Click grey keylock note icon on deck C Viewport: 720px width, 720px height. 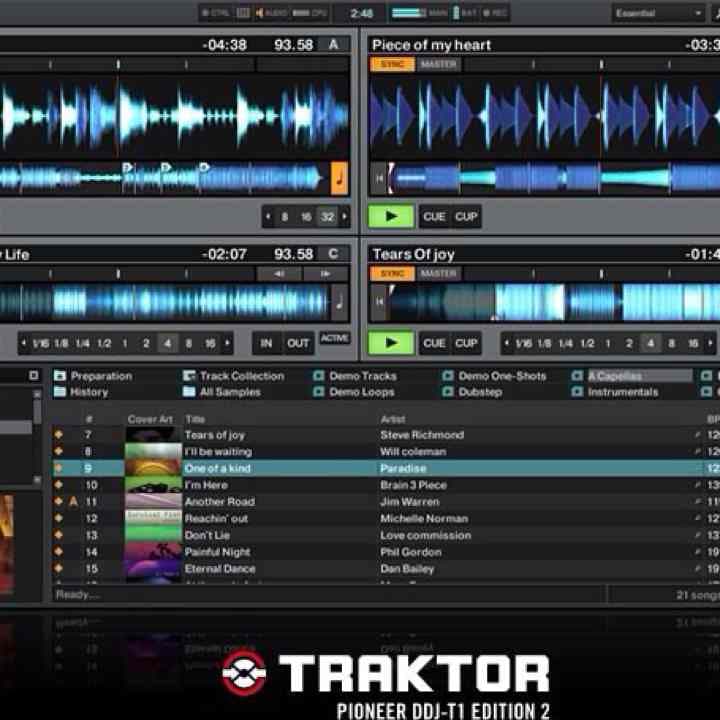click(x=339, y=302)
